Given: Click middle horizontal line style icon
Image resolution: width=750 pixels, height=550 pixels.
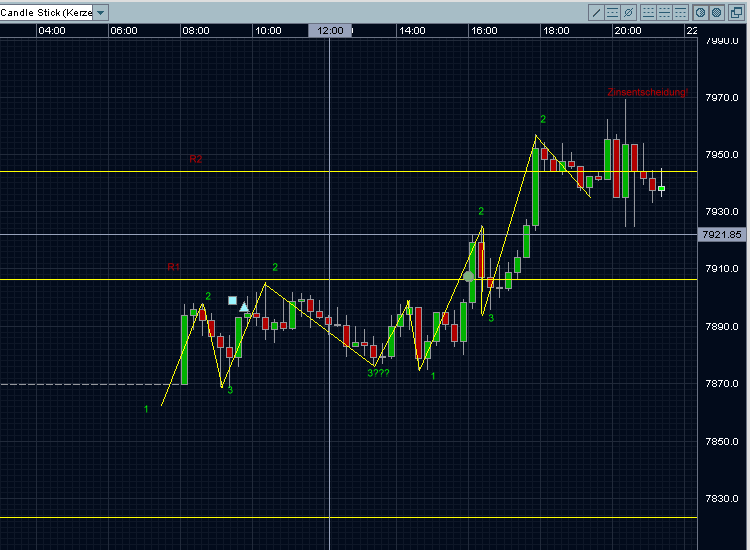Looking at the screenshot, I should (664, 13).
